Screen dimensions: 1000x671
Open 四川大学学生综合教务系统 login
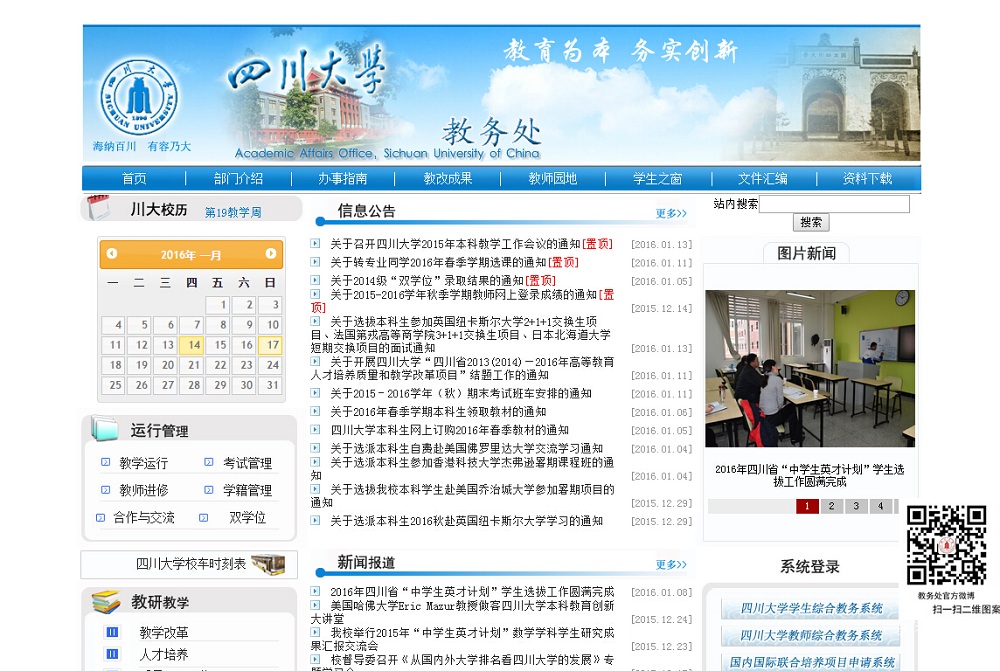coord(811,608)
